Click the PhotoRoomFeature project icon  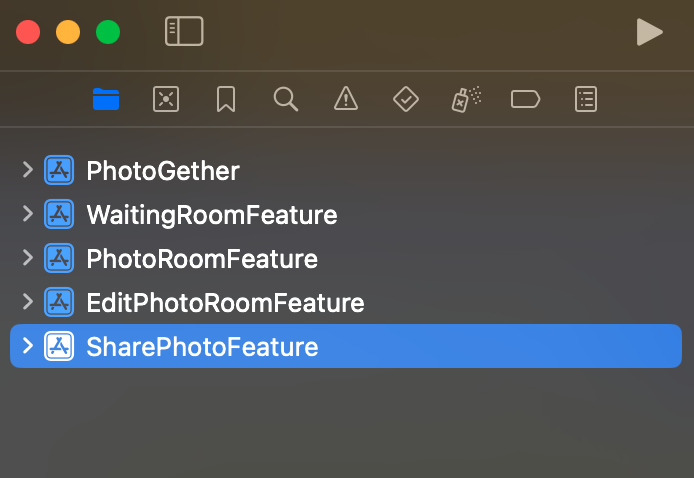pyautogui.click(x=60, y=258)
